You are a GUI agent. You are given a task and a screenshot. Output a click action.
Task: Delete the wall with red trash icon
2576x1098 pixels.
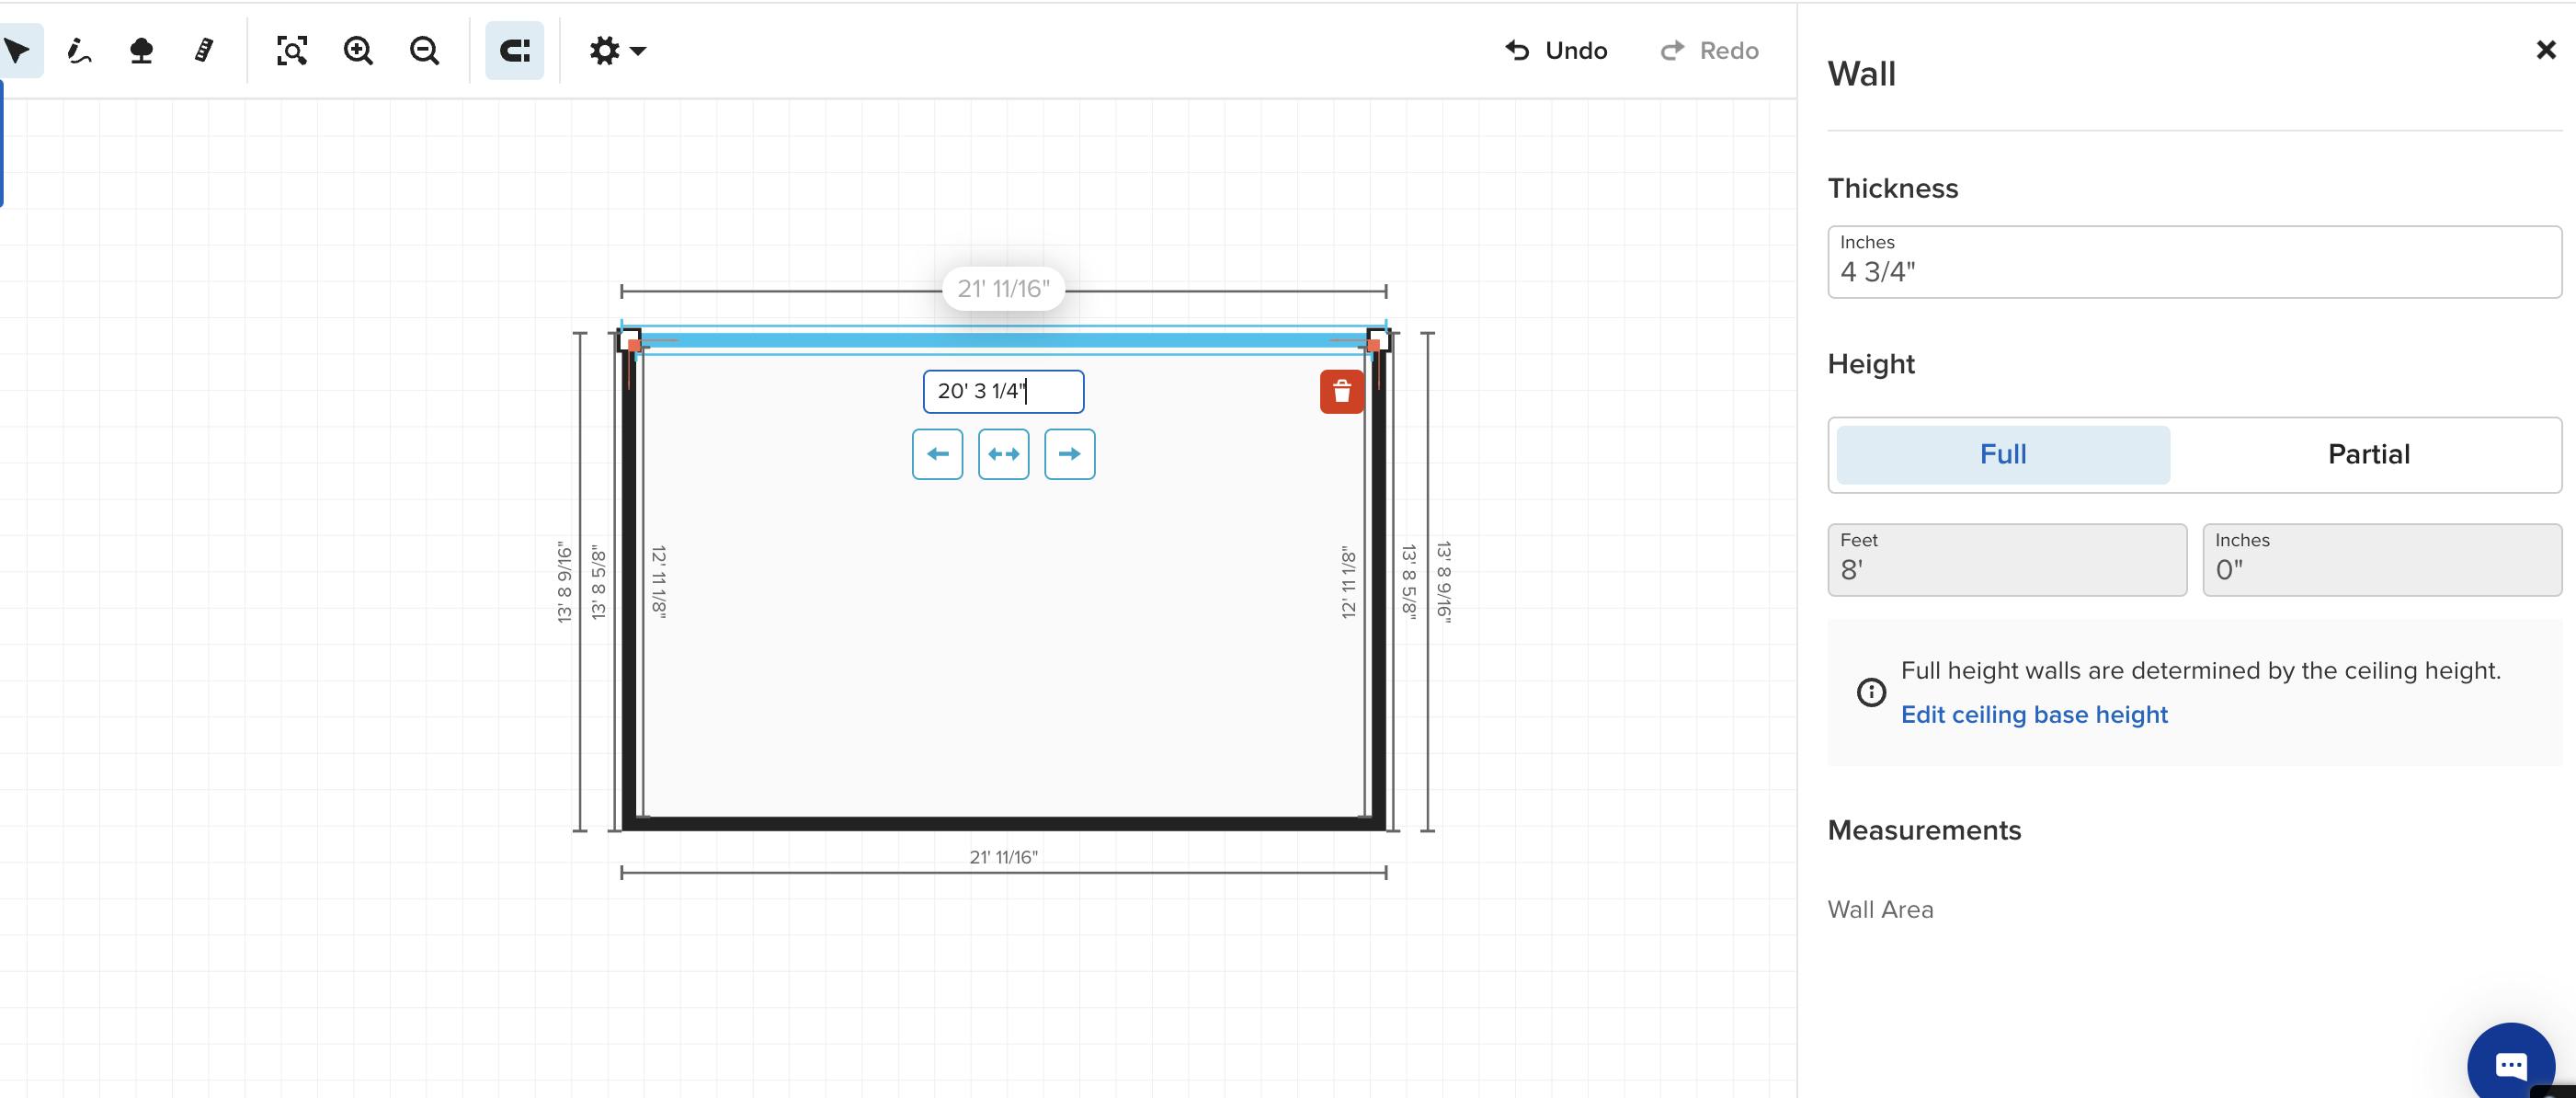[1342, 391]
